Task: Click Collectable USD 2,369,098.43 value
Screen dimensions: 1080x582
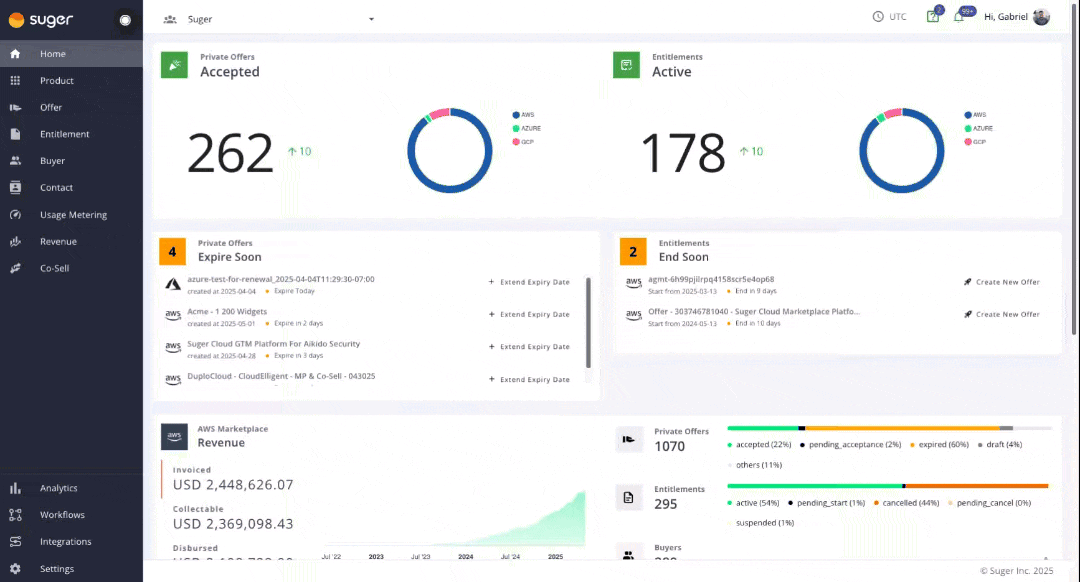Action: [233, 524]
